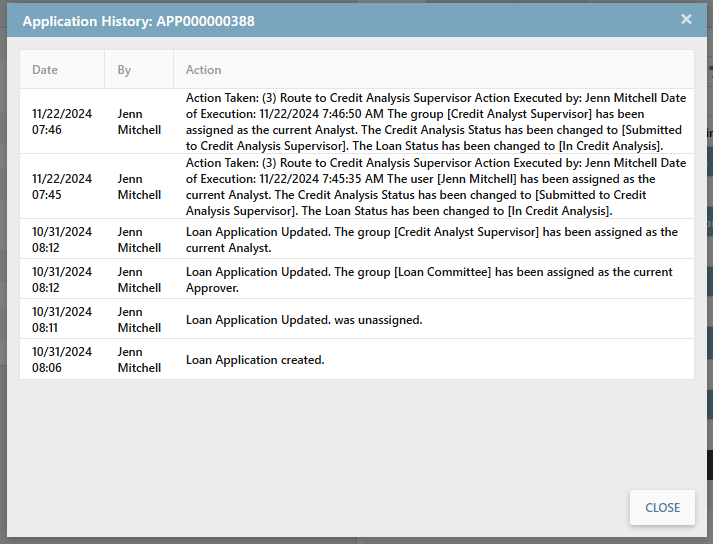Select the 10/31/2024 08:11 date cell
Image resolution: width=713 pixels, height=544 pixels.
(62, 319)
